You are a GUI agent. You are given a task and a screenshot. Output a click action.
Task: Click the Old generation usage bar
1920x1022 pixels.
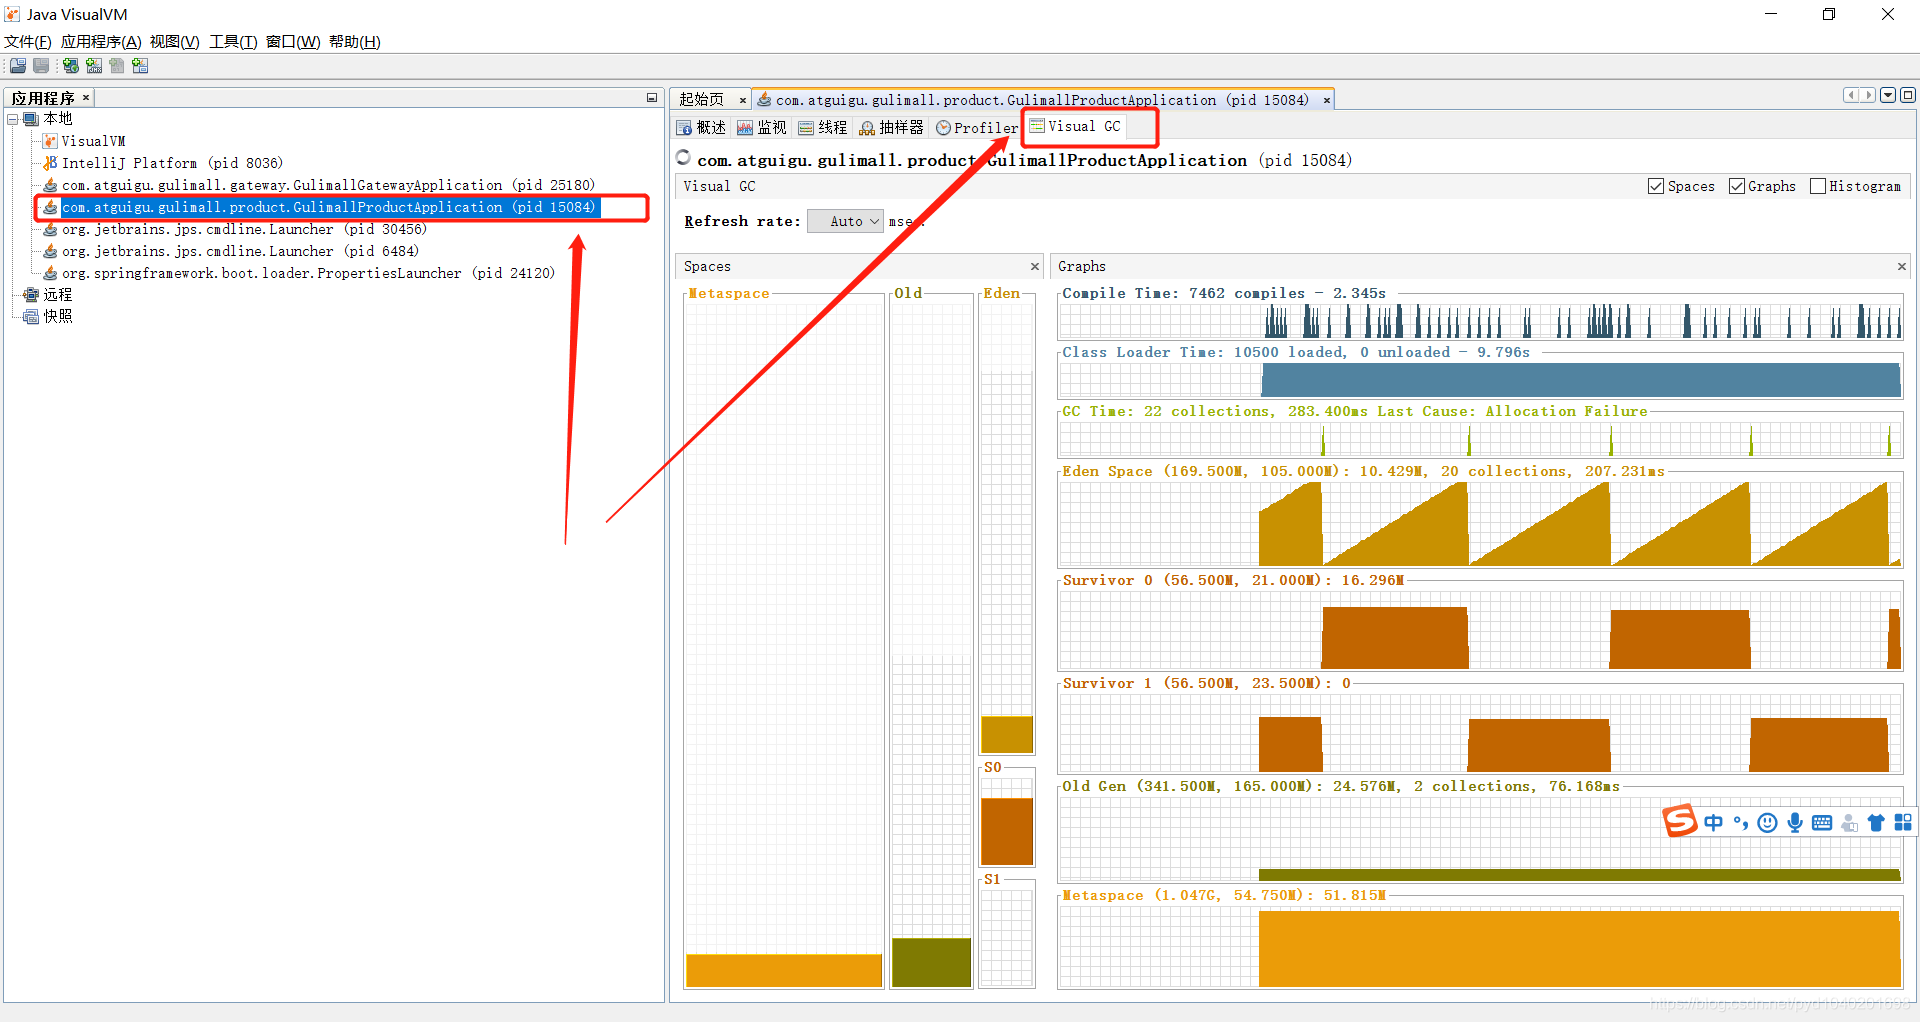click(931, 962)
